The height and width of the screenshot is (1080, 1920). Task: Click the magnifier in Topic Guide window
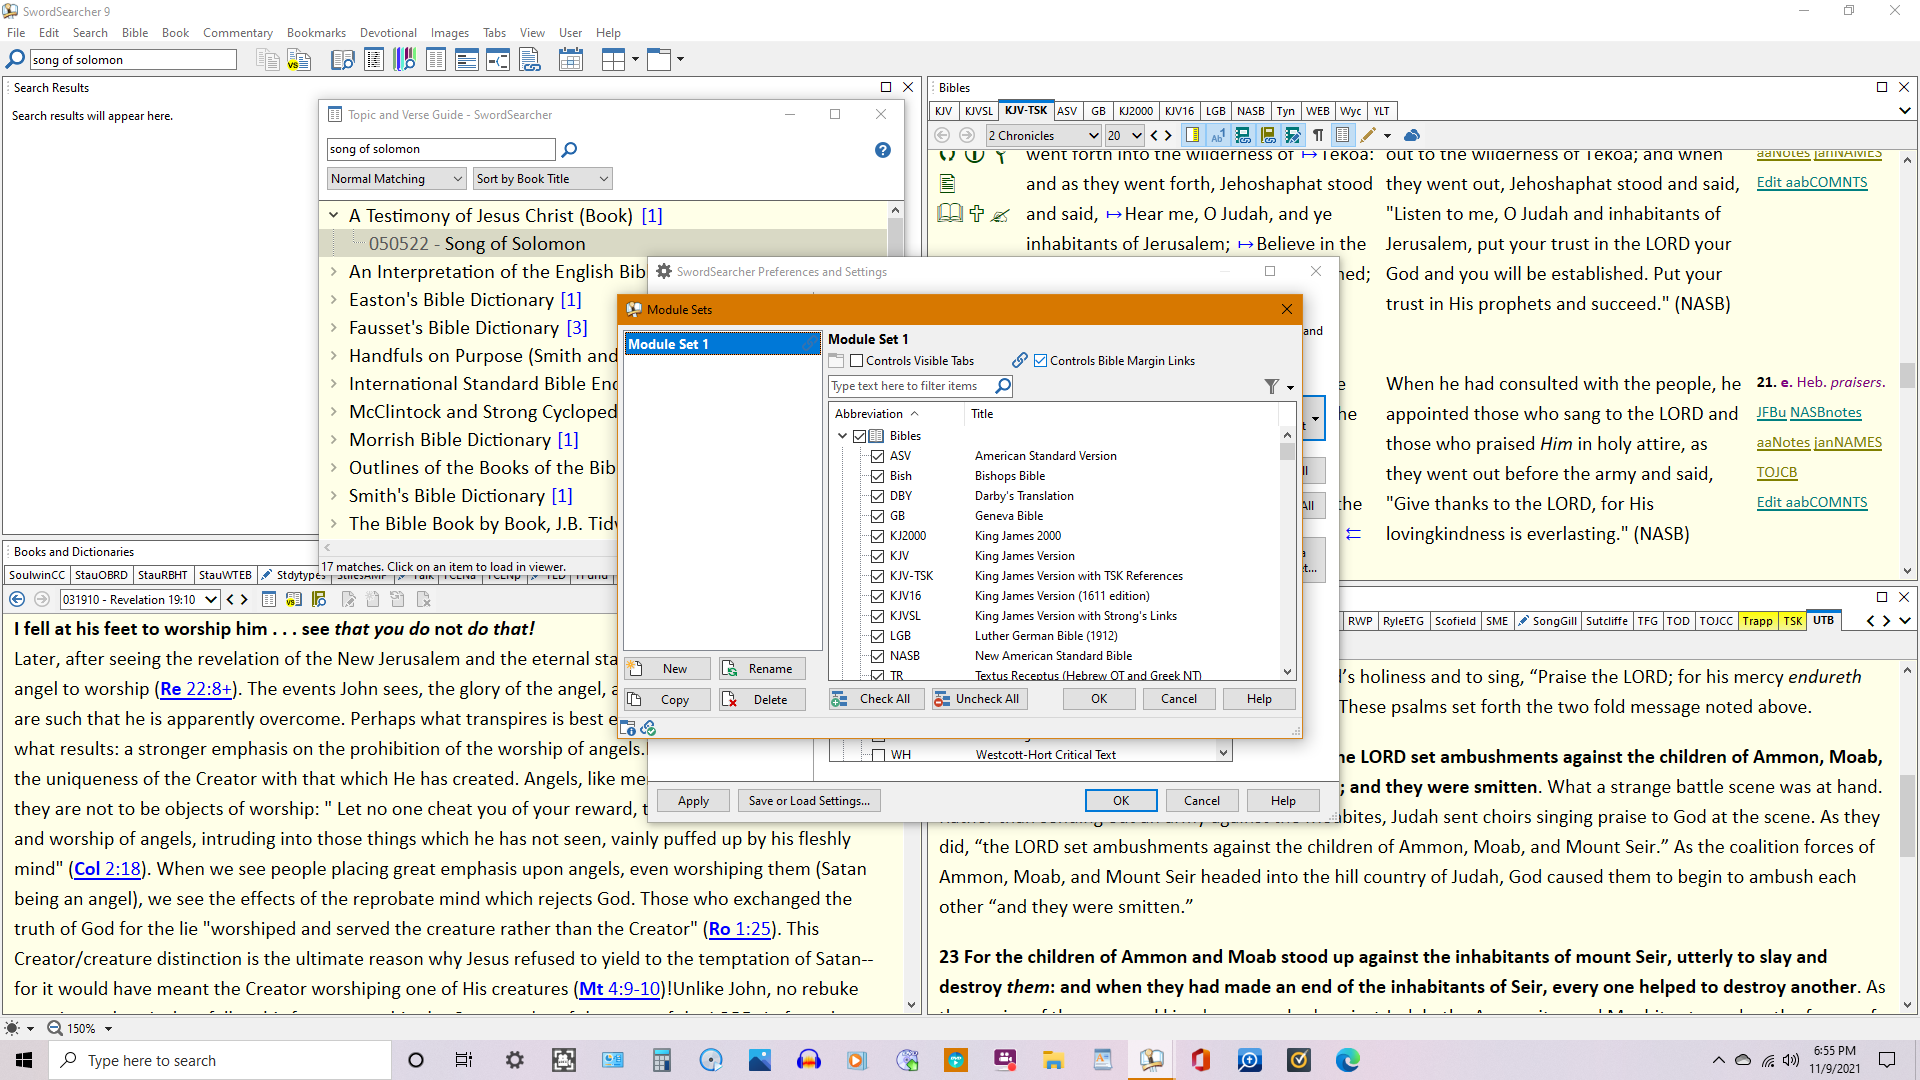[x=569, y=150]
